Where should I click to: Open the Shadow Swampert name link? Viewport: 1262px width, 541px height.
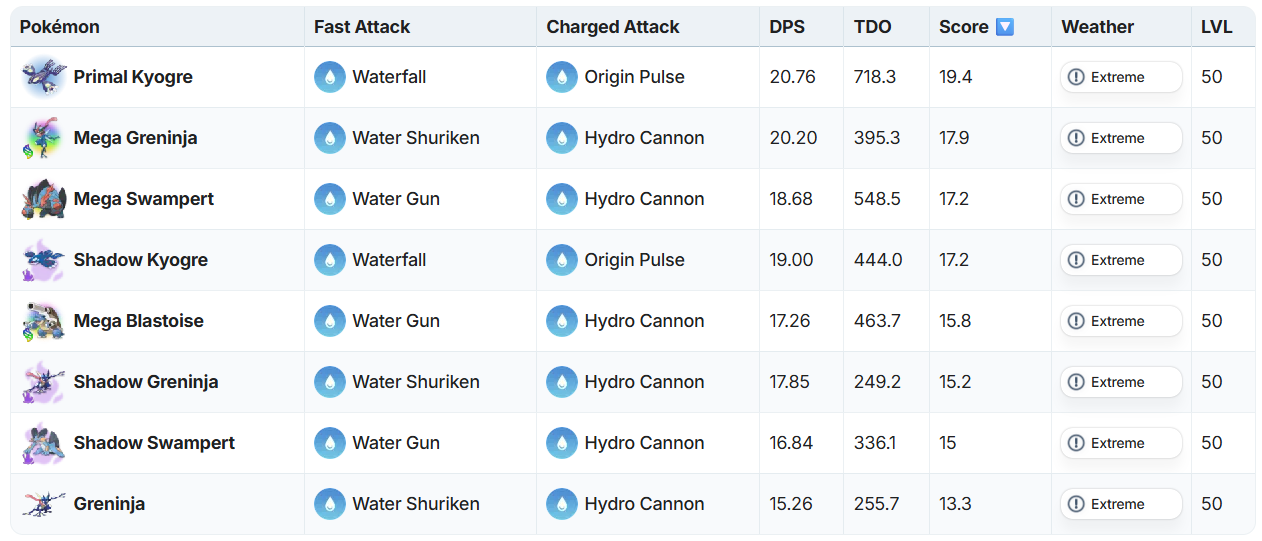[154, 443]
